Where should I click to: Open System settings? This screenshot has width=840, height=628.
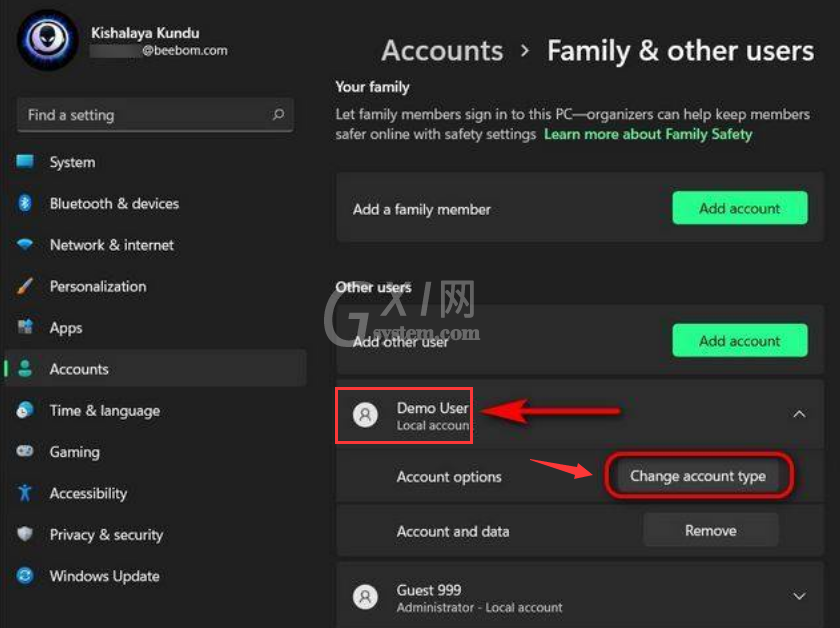(x=155, y=162)
